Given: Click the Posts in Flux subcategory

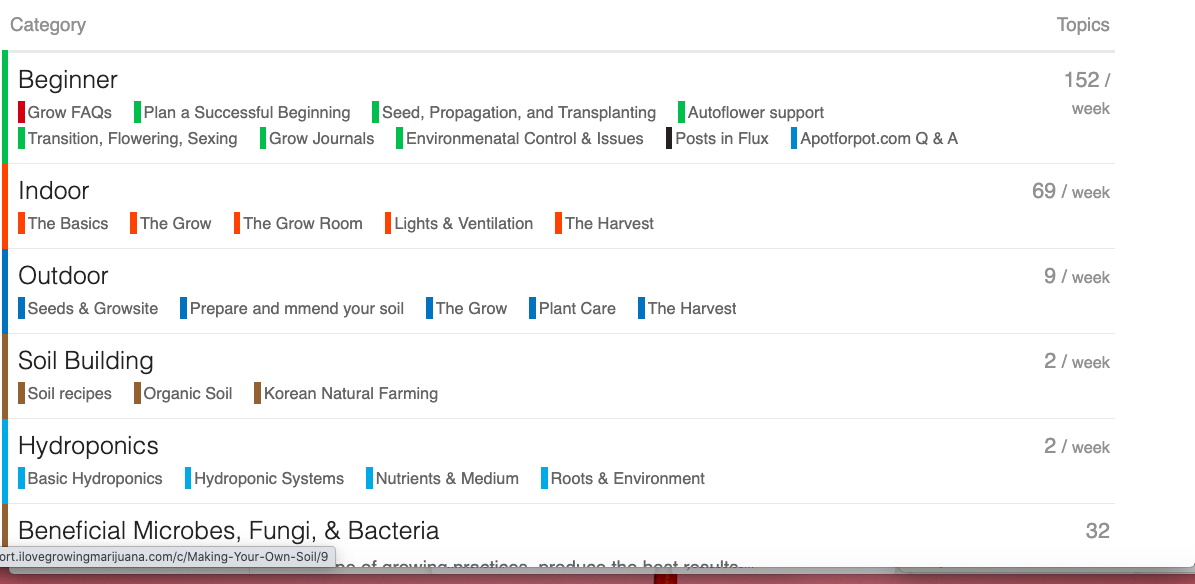Looking at the screenshot, I should pos(721,139).
